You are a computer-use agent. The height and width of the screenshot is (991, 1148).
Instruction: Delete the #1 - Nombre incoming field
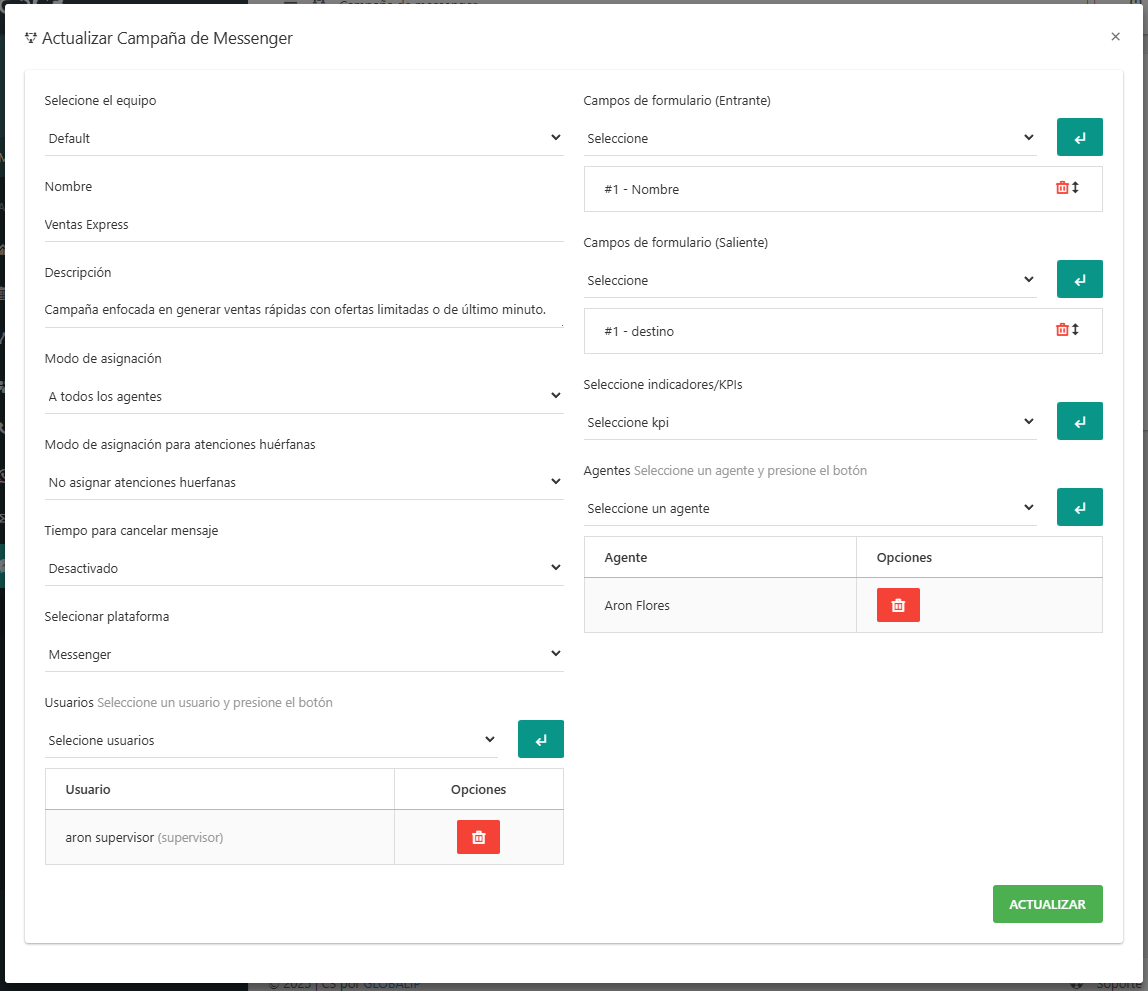coord(1062,188)
